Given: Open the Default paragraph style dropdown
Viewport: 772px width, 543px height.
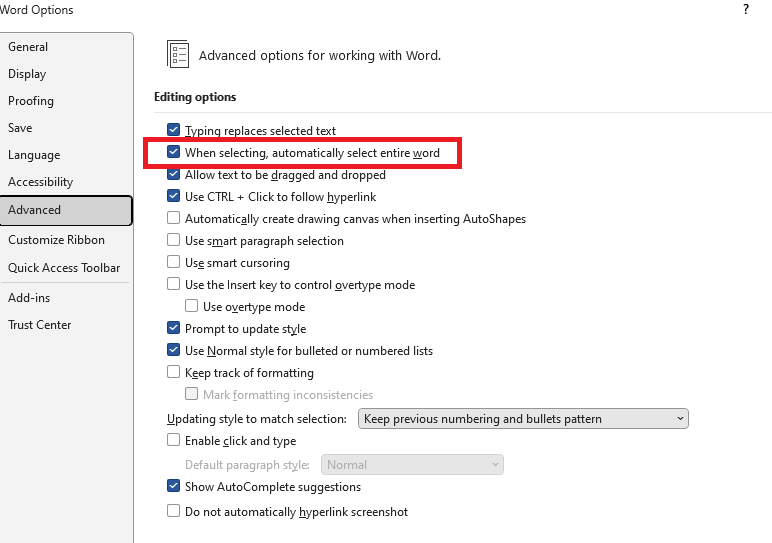Looking at the screenshot, I should point(412,465).
